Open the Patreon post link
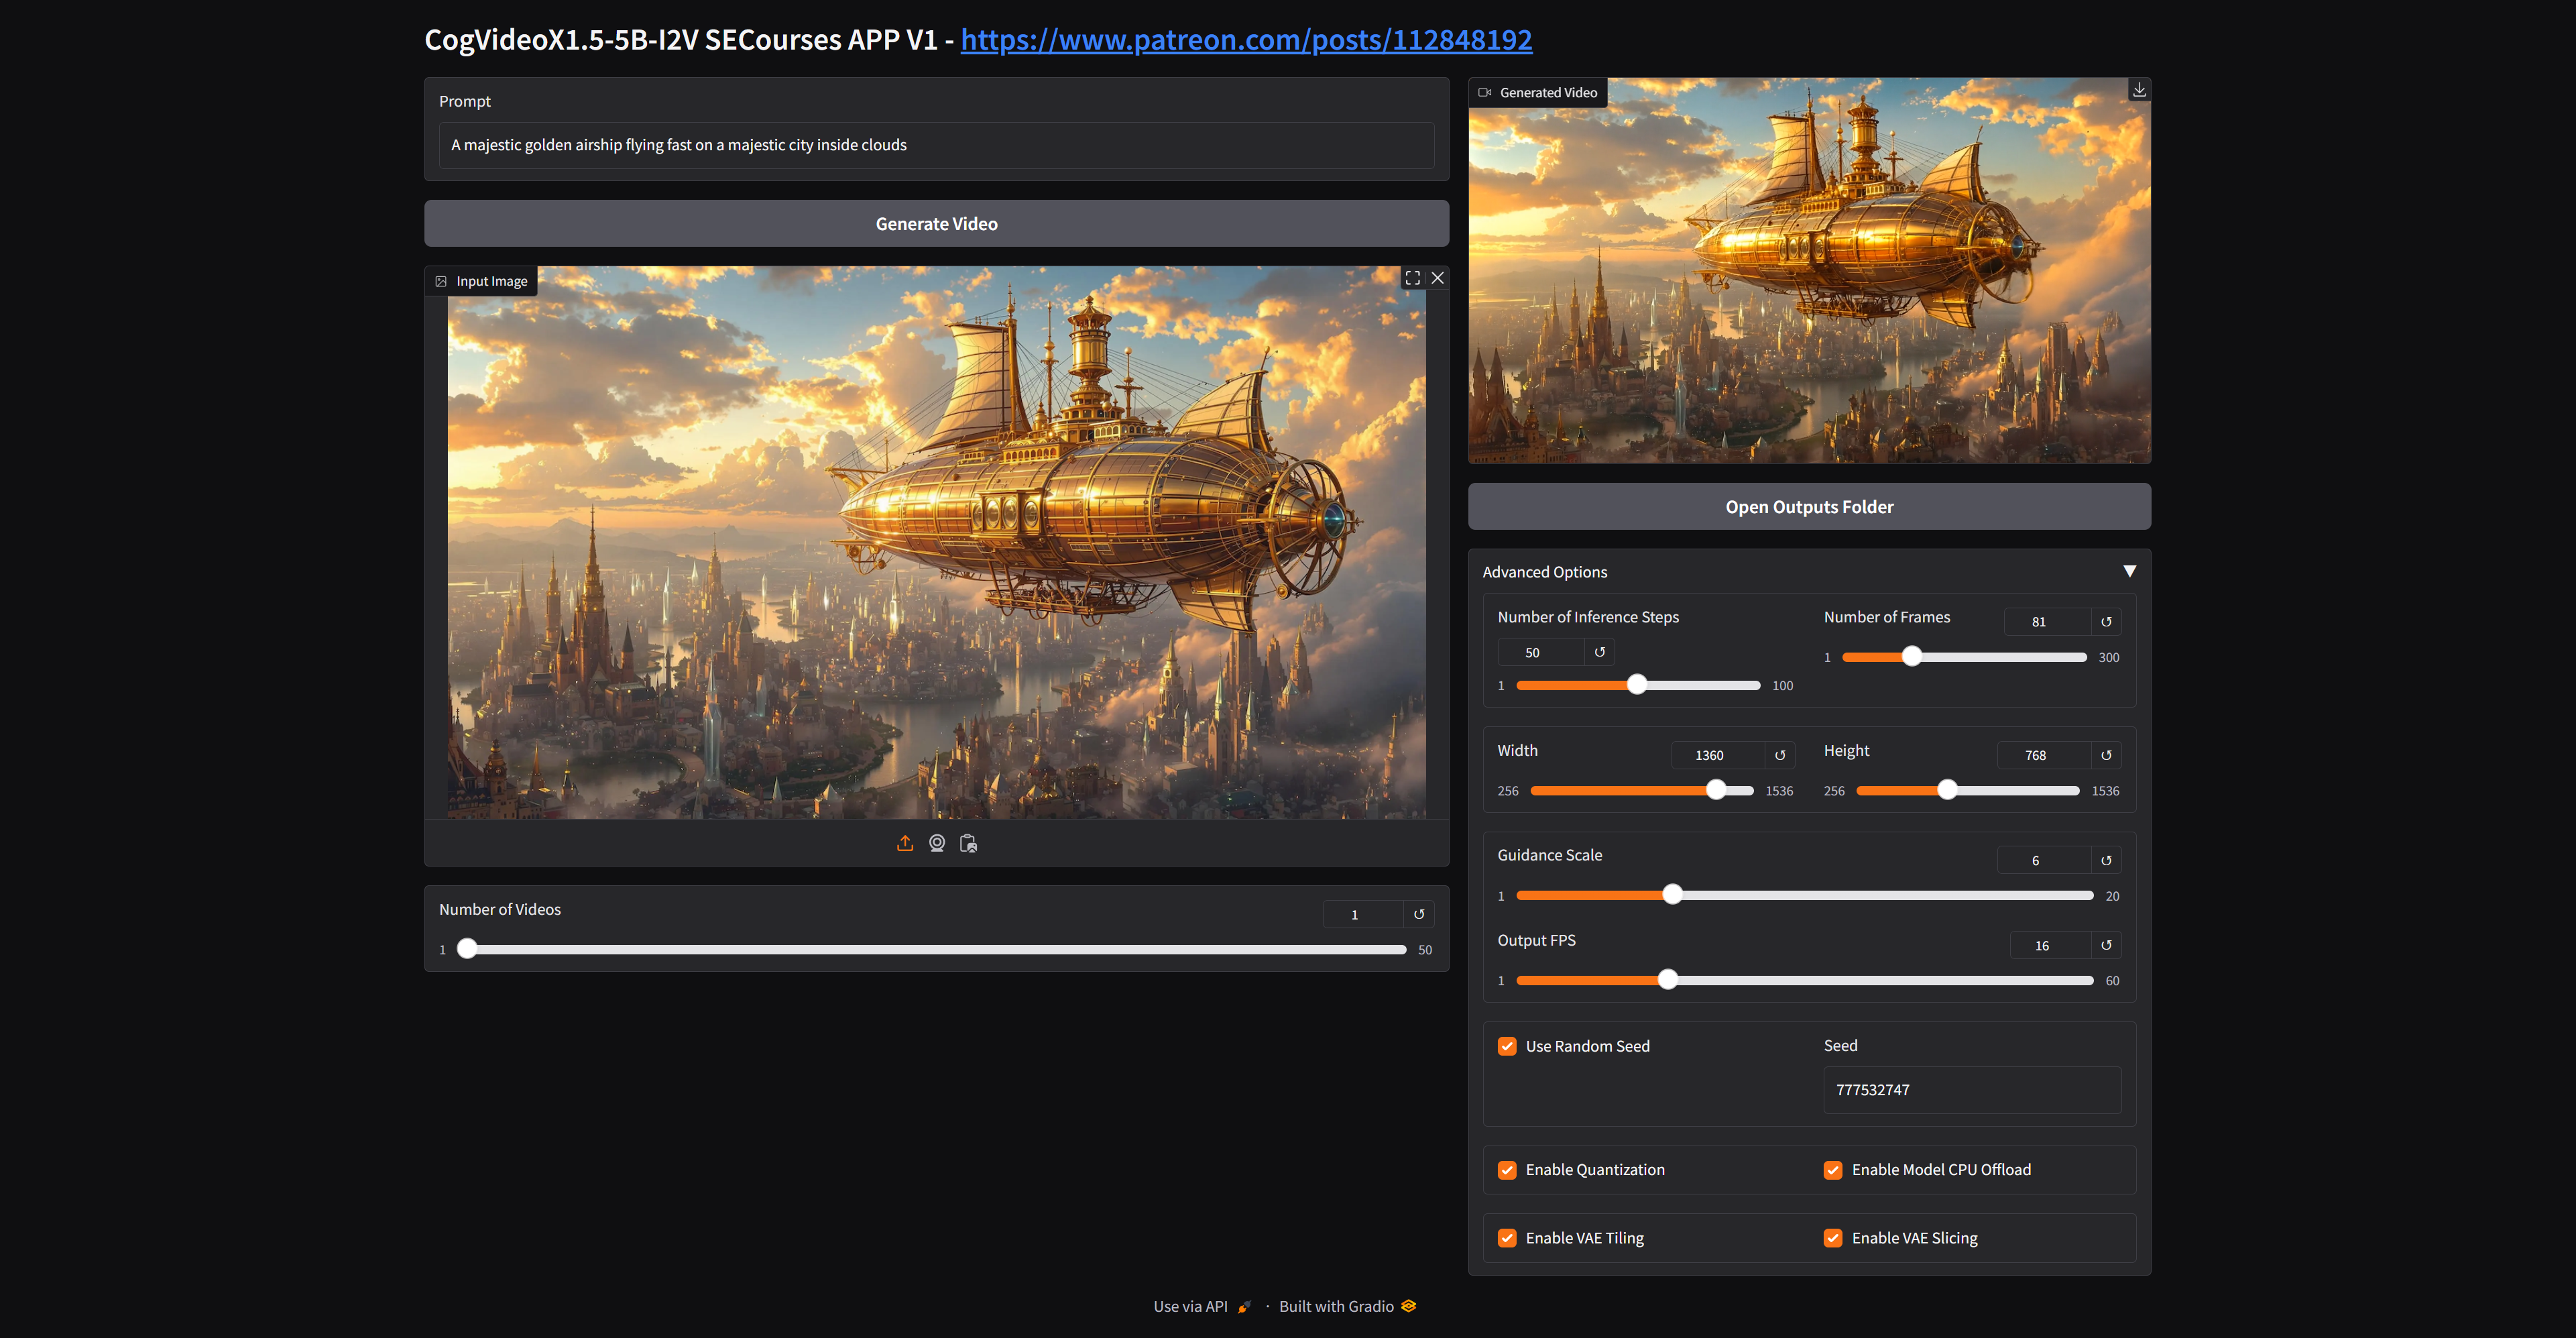The height and width of the screenshot is (1338, 2576). click(1246, 40)
